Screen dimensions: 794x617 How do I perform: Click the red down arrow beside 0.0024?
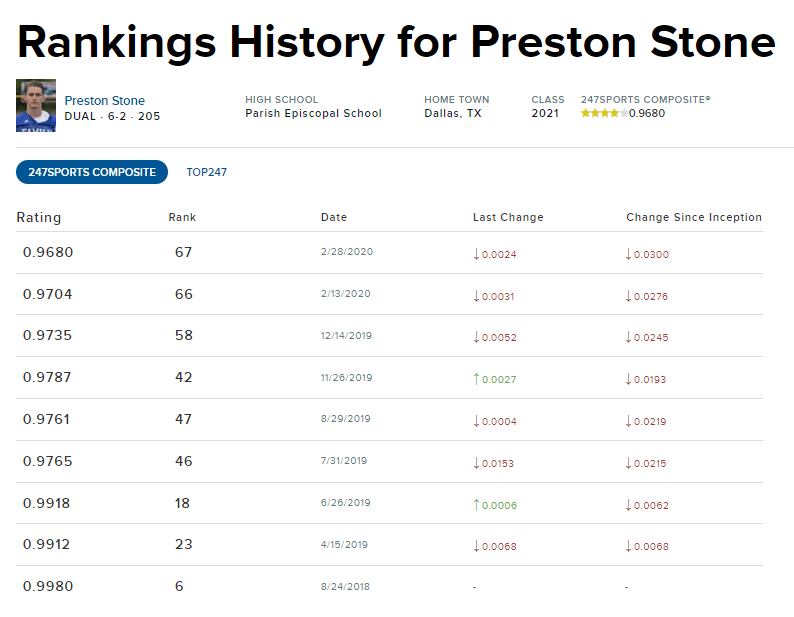coord(476,254)
